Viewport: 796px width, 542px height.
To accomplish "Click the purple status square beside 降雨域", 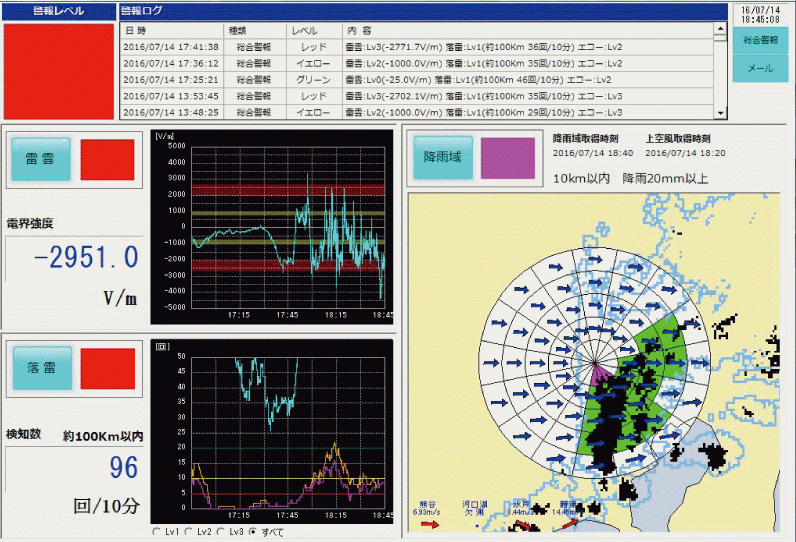I will tap(508, 158).
